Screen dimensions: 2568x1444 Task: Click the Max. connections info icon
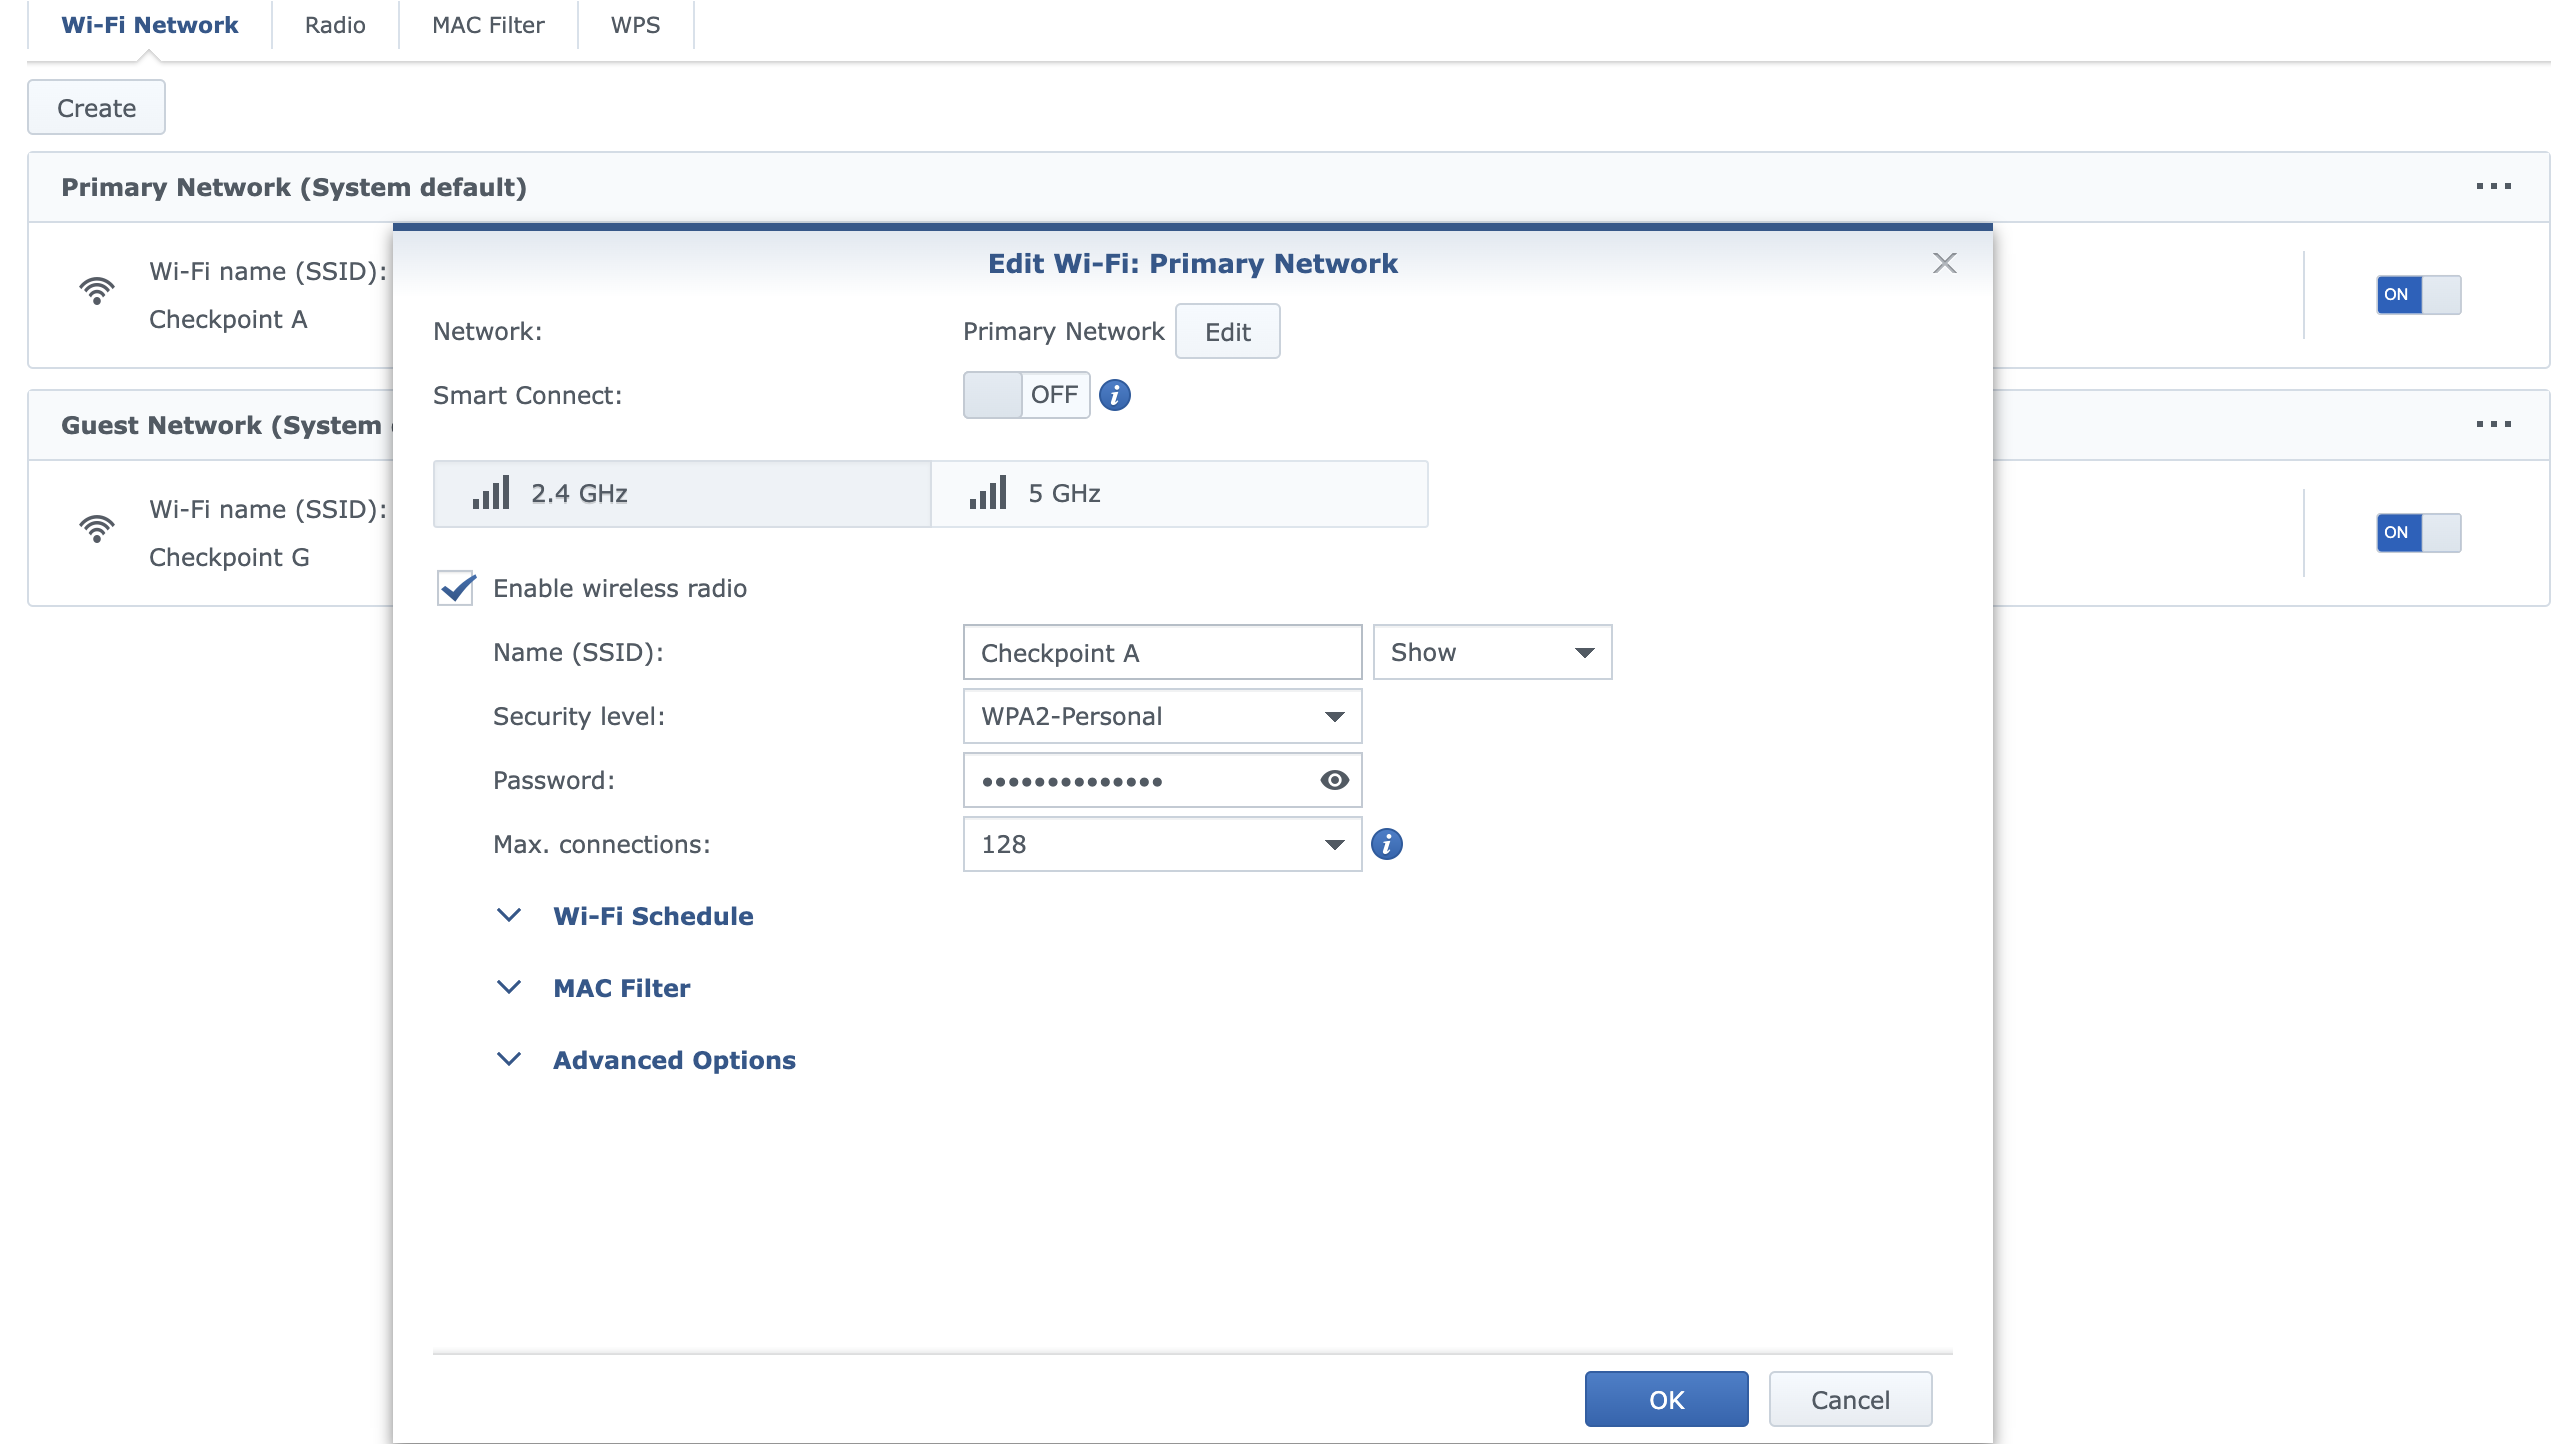[1386, 844]
